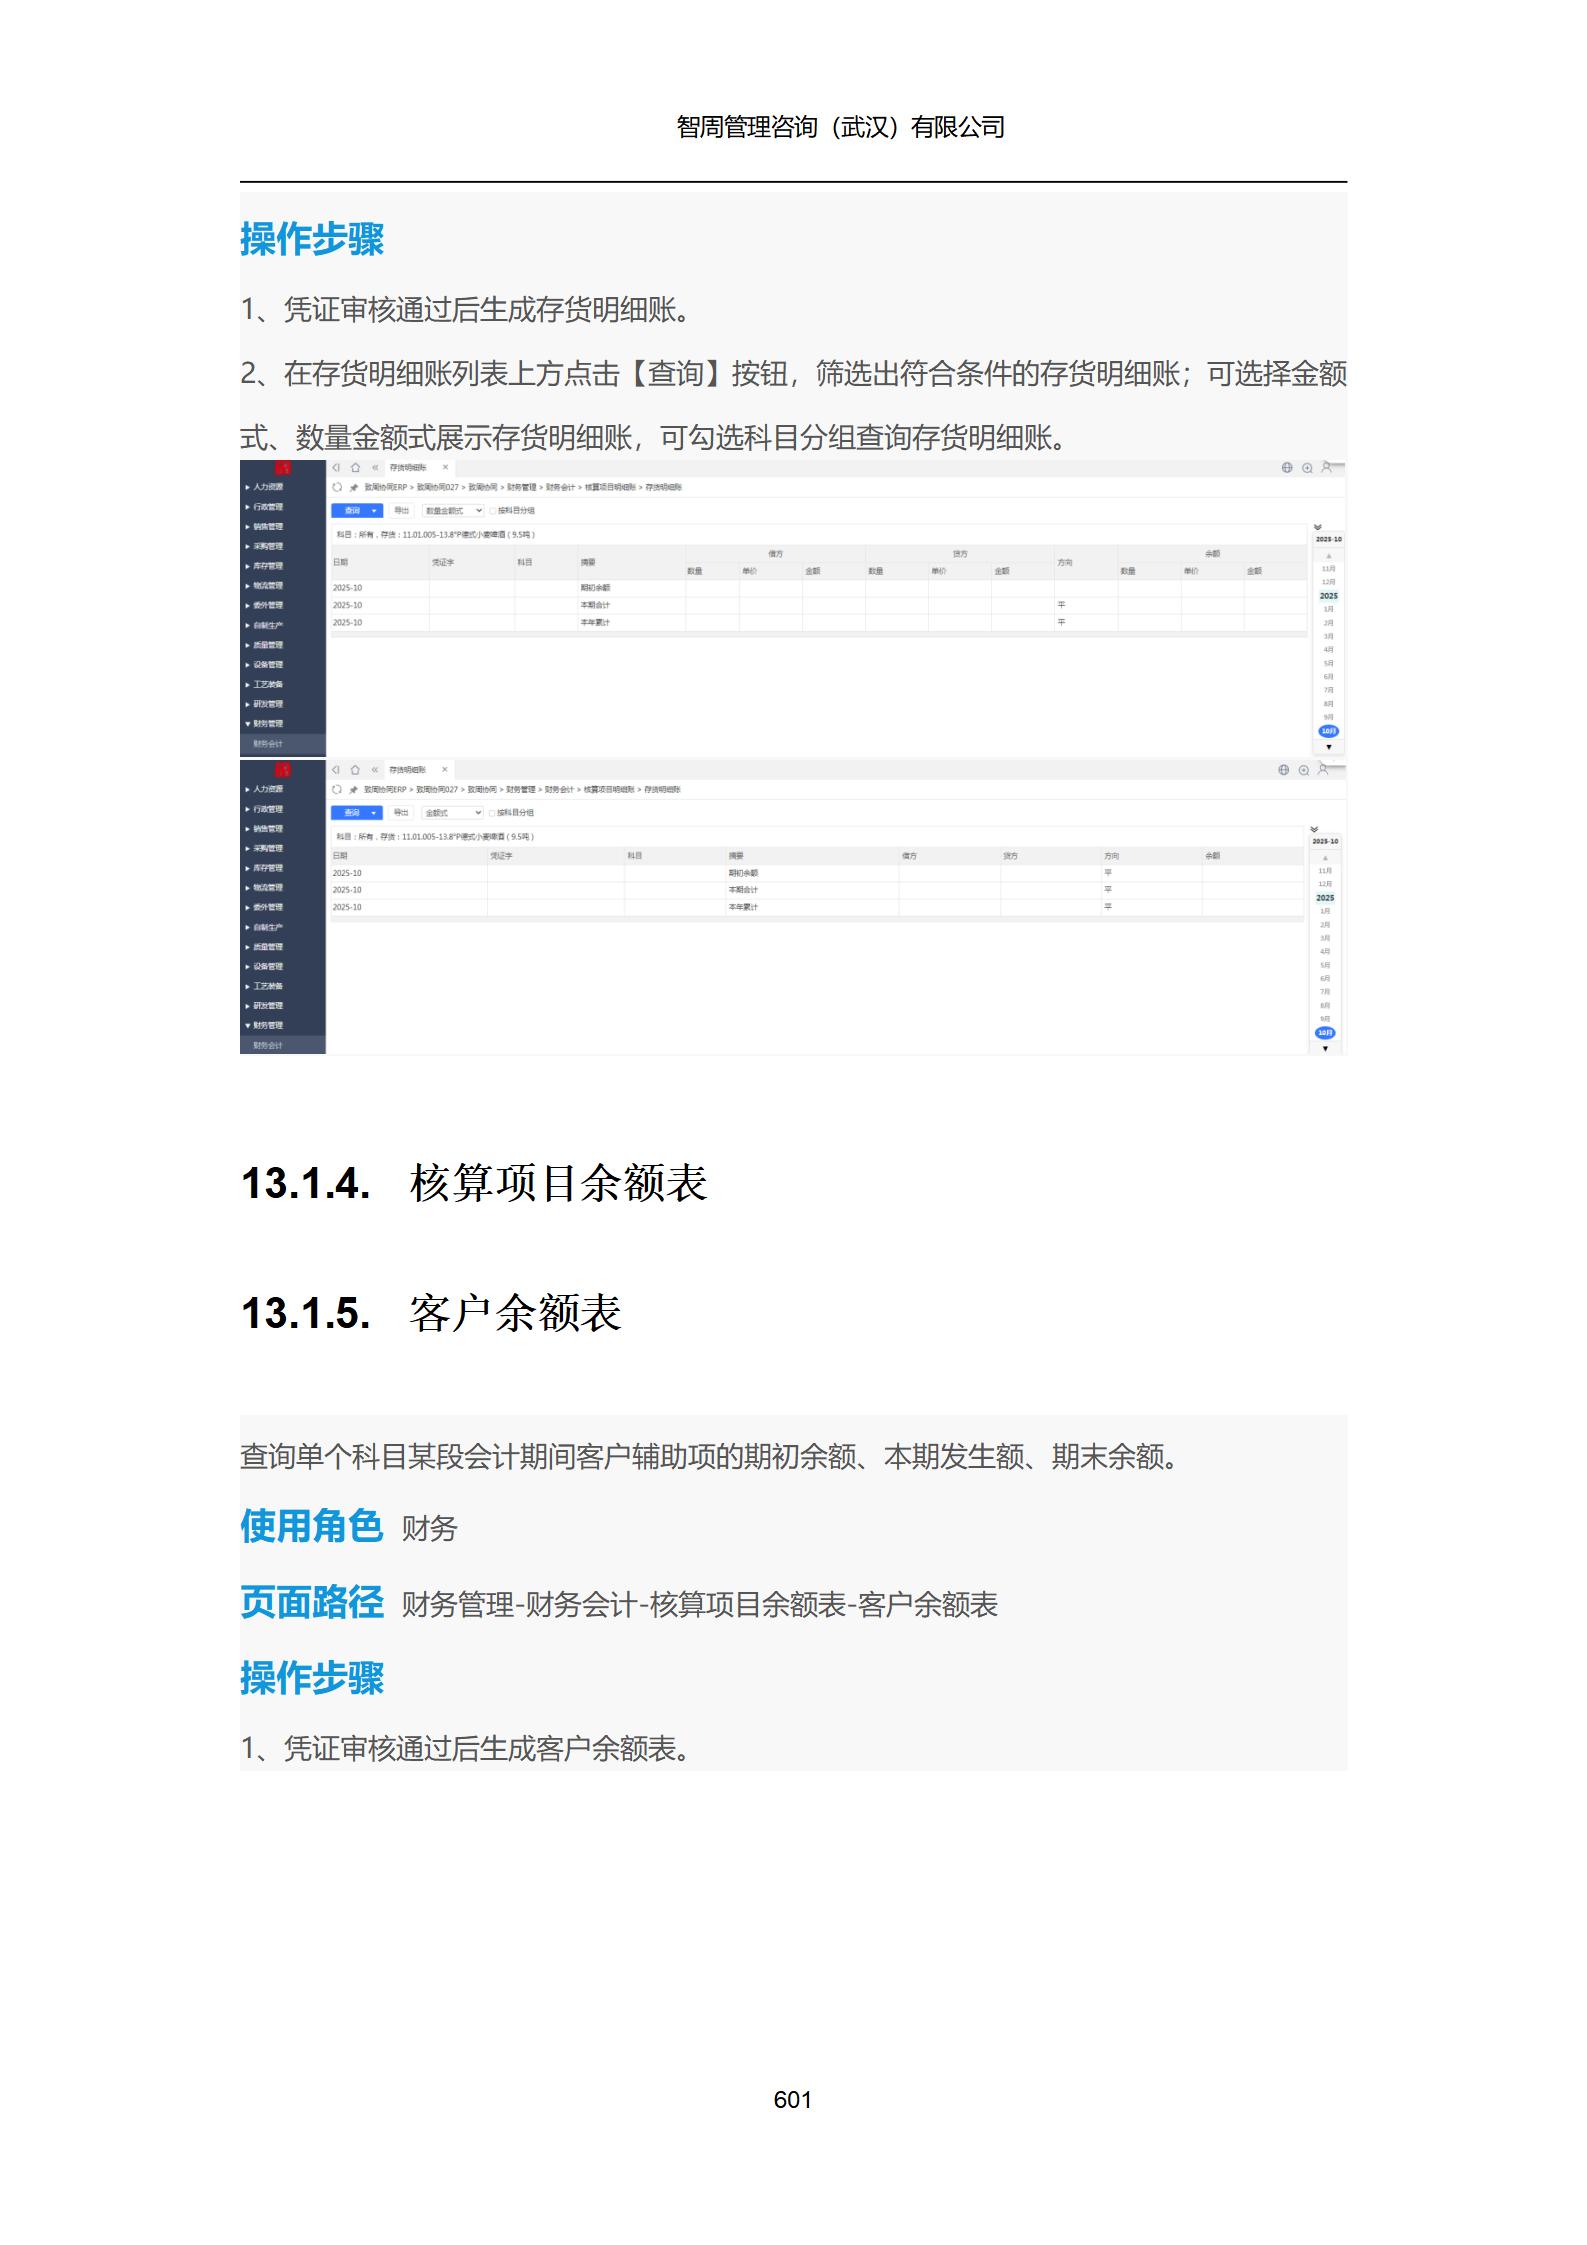Viewport: 1587px width, 2245px height.
Task: Click the pin icon in 数量金额式 screenshot
Action: point(353,487)
